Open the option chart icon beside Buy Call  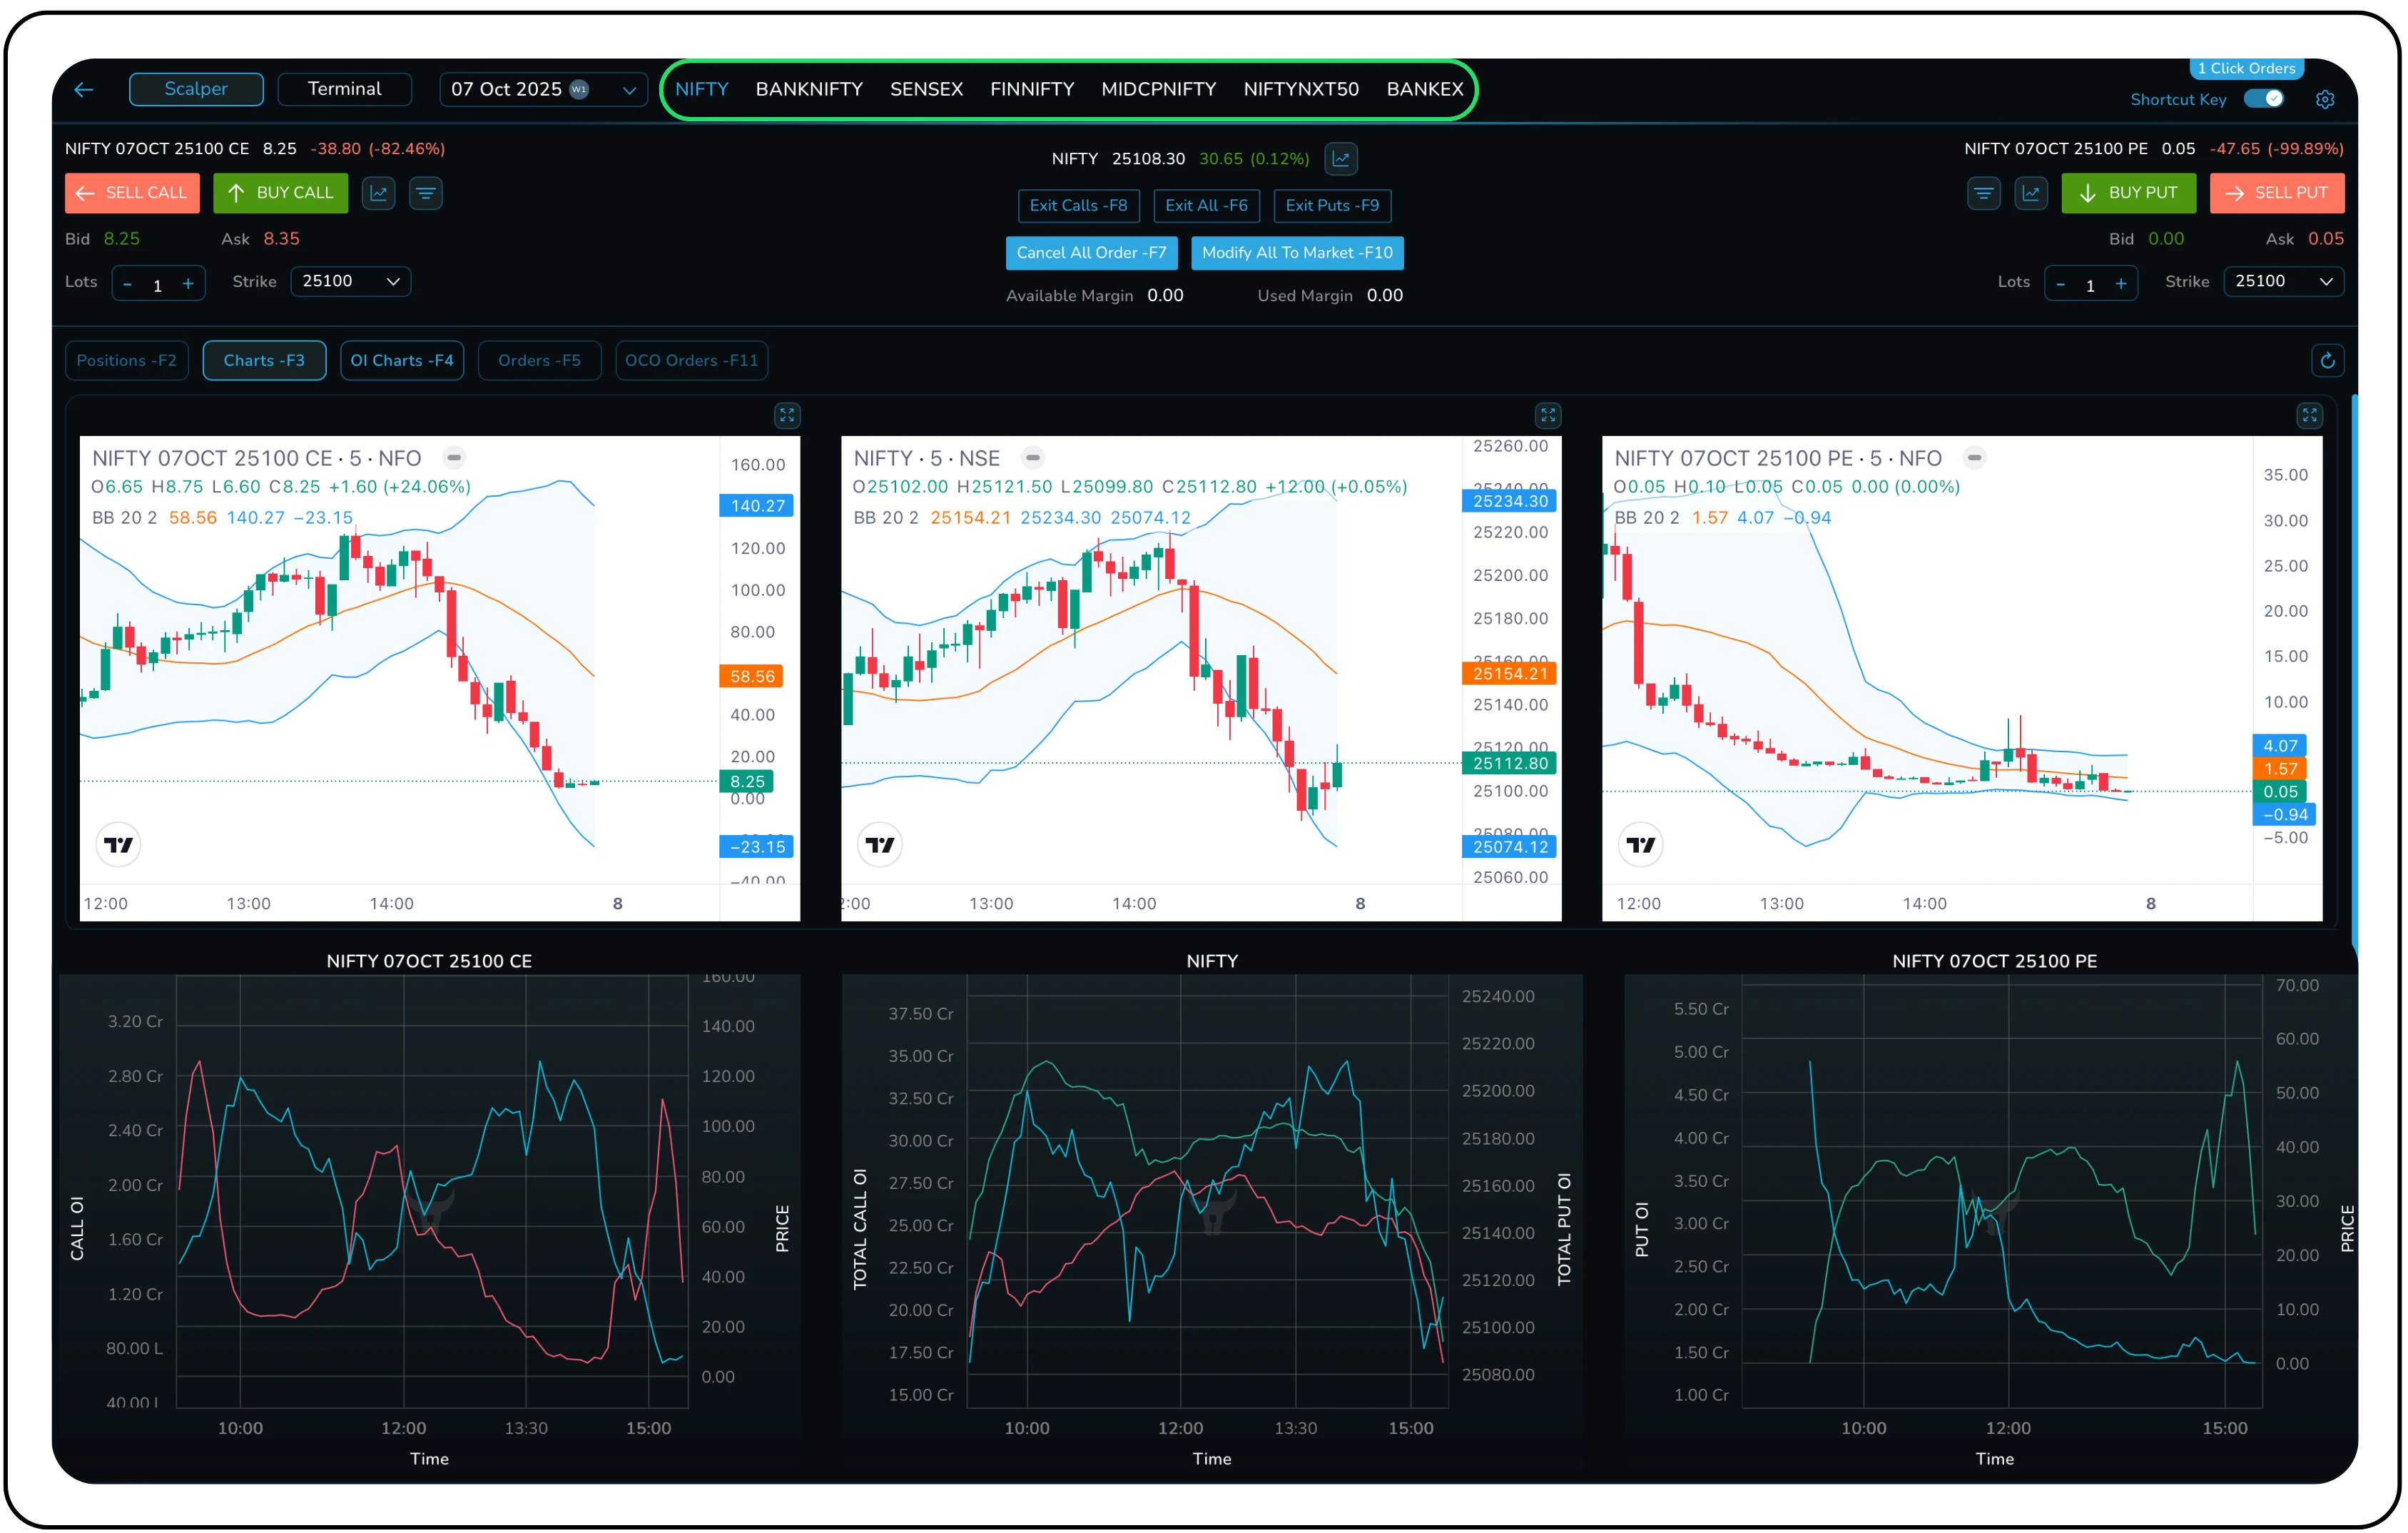378,193
